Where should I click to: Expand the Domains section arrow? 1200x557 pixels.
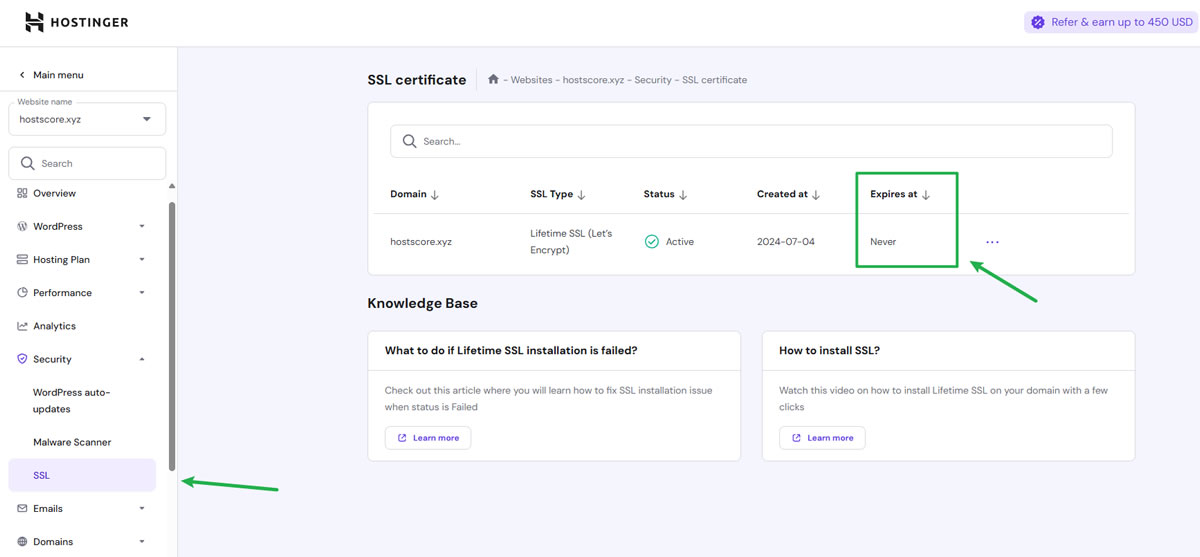pyautogui.click(x=142, y=542)
